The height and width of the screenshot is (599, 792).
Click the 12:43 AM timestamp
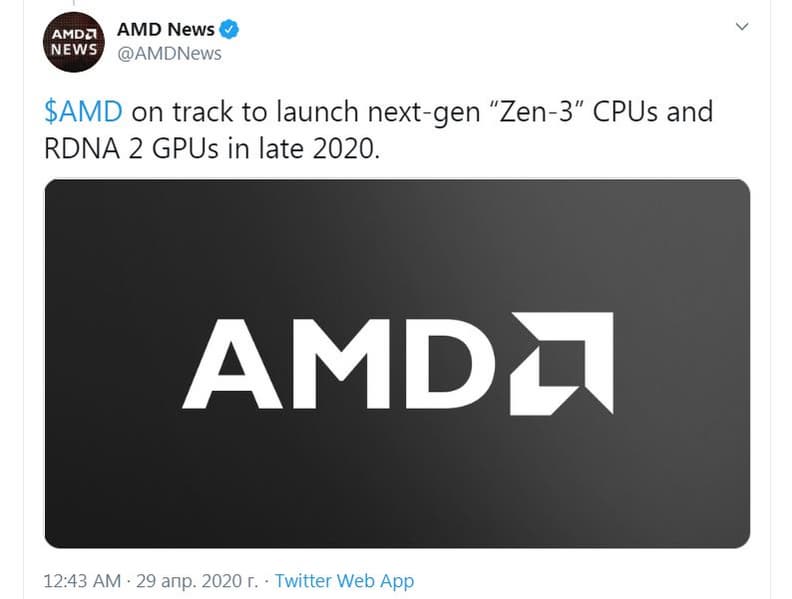83,580
